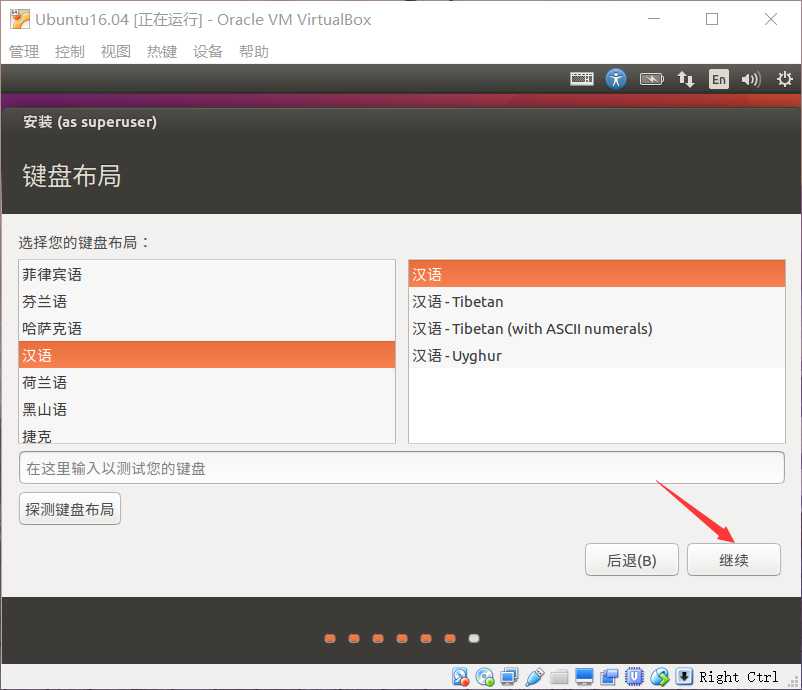Viewport: 802px width, 690px height.
Task: Click the mouse integration icon in status bar
Action: click(660, 677)
